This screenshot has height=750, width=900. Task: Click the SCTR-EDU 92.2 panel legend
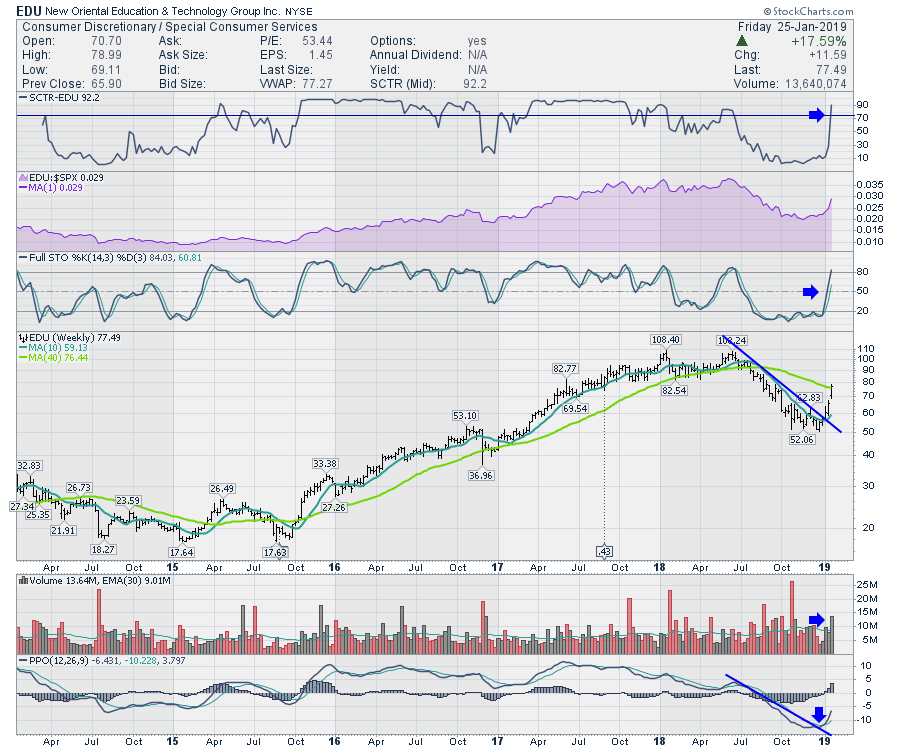pos(59,98)
